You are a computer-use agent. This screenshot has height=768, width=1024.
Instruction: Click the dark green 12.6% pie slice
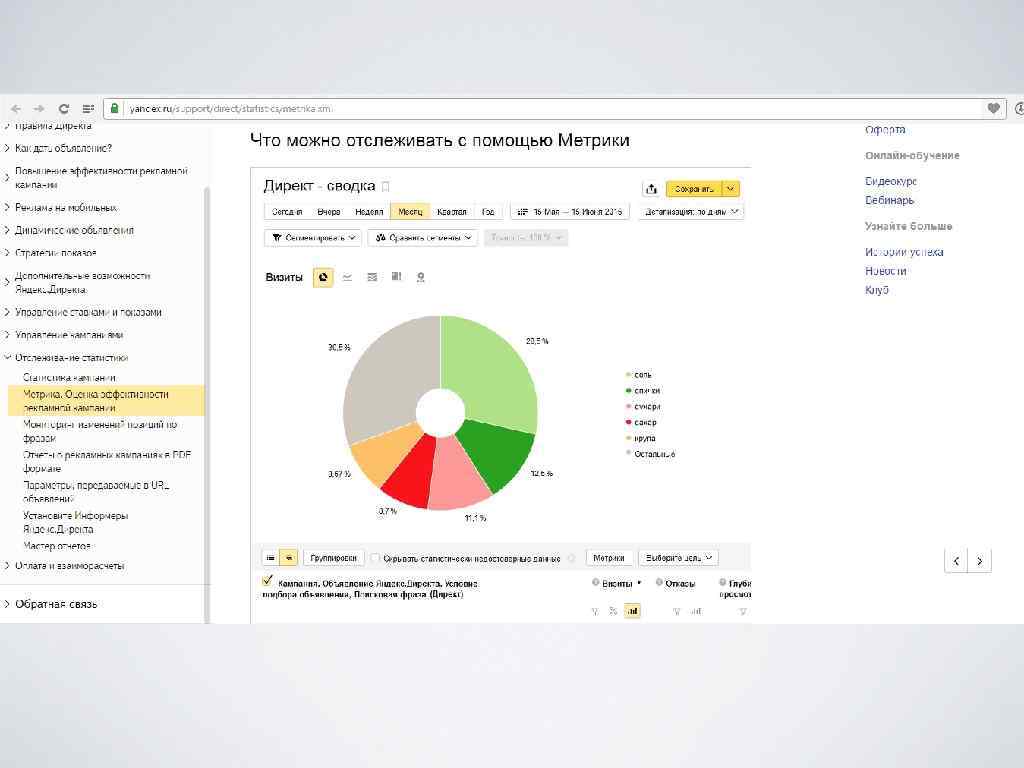500,454
